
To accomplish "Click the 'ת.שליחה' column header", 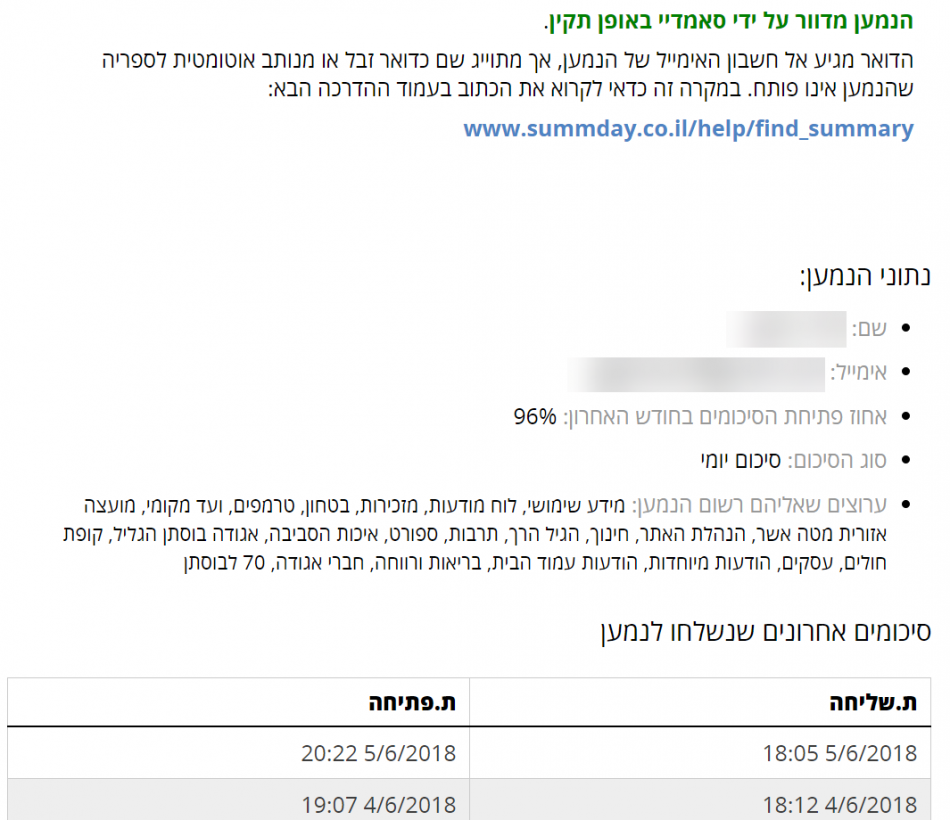I will [873, 703].
